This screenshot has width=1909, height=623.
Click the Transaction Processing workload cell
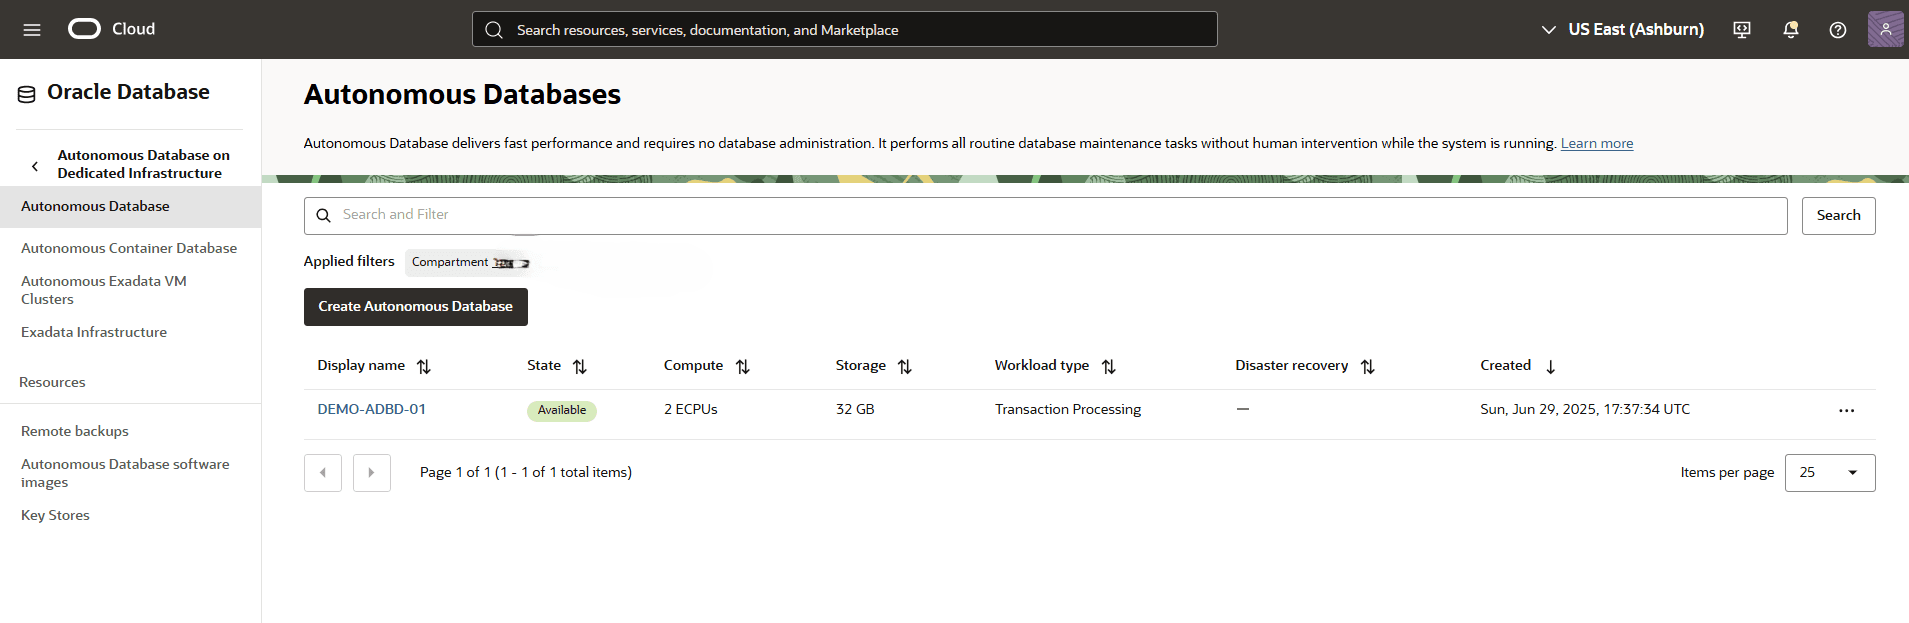(x=1068, y=409)
